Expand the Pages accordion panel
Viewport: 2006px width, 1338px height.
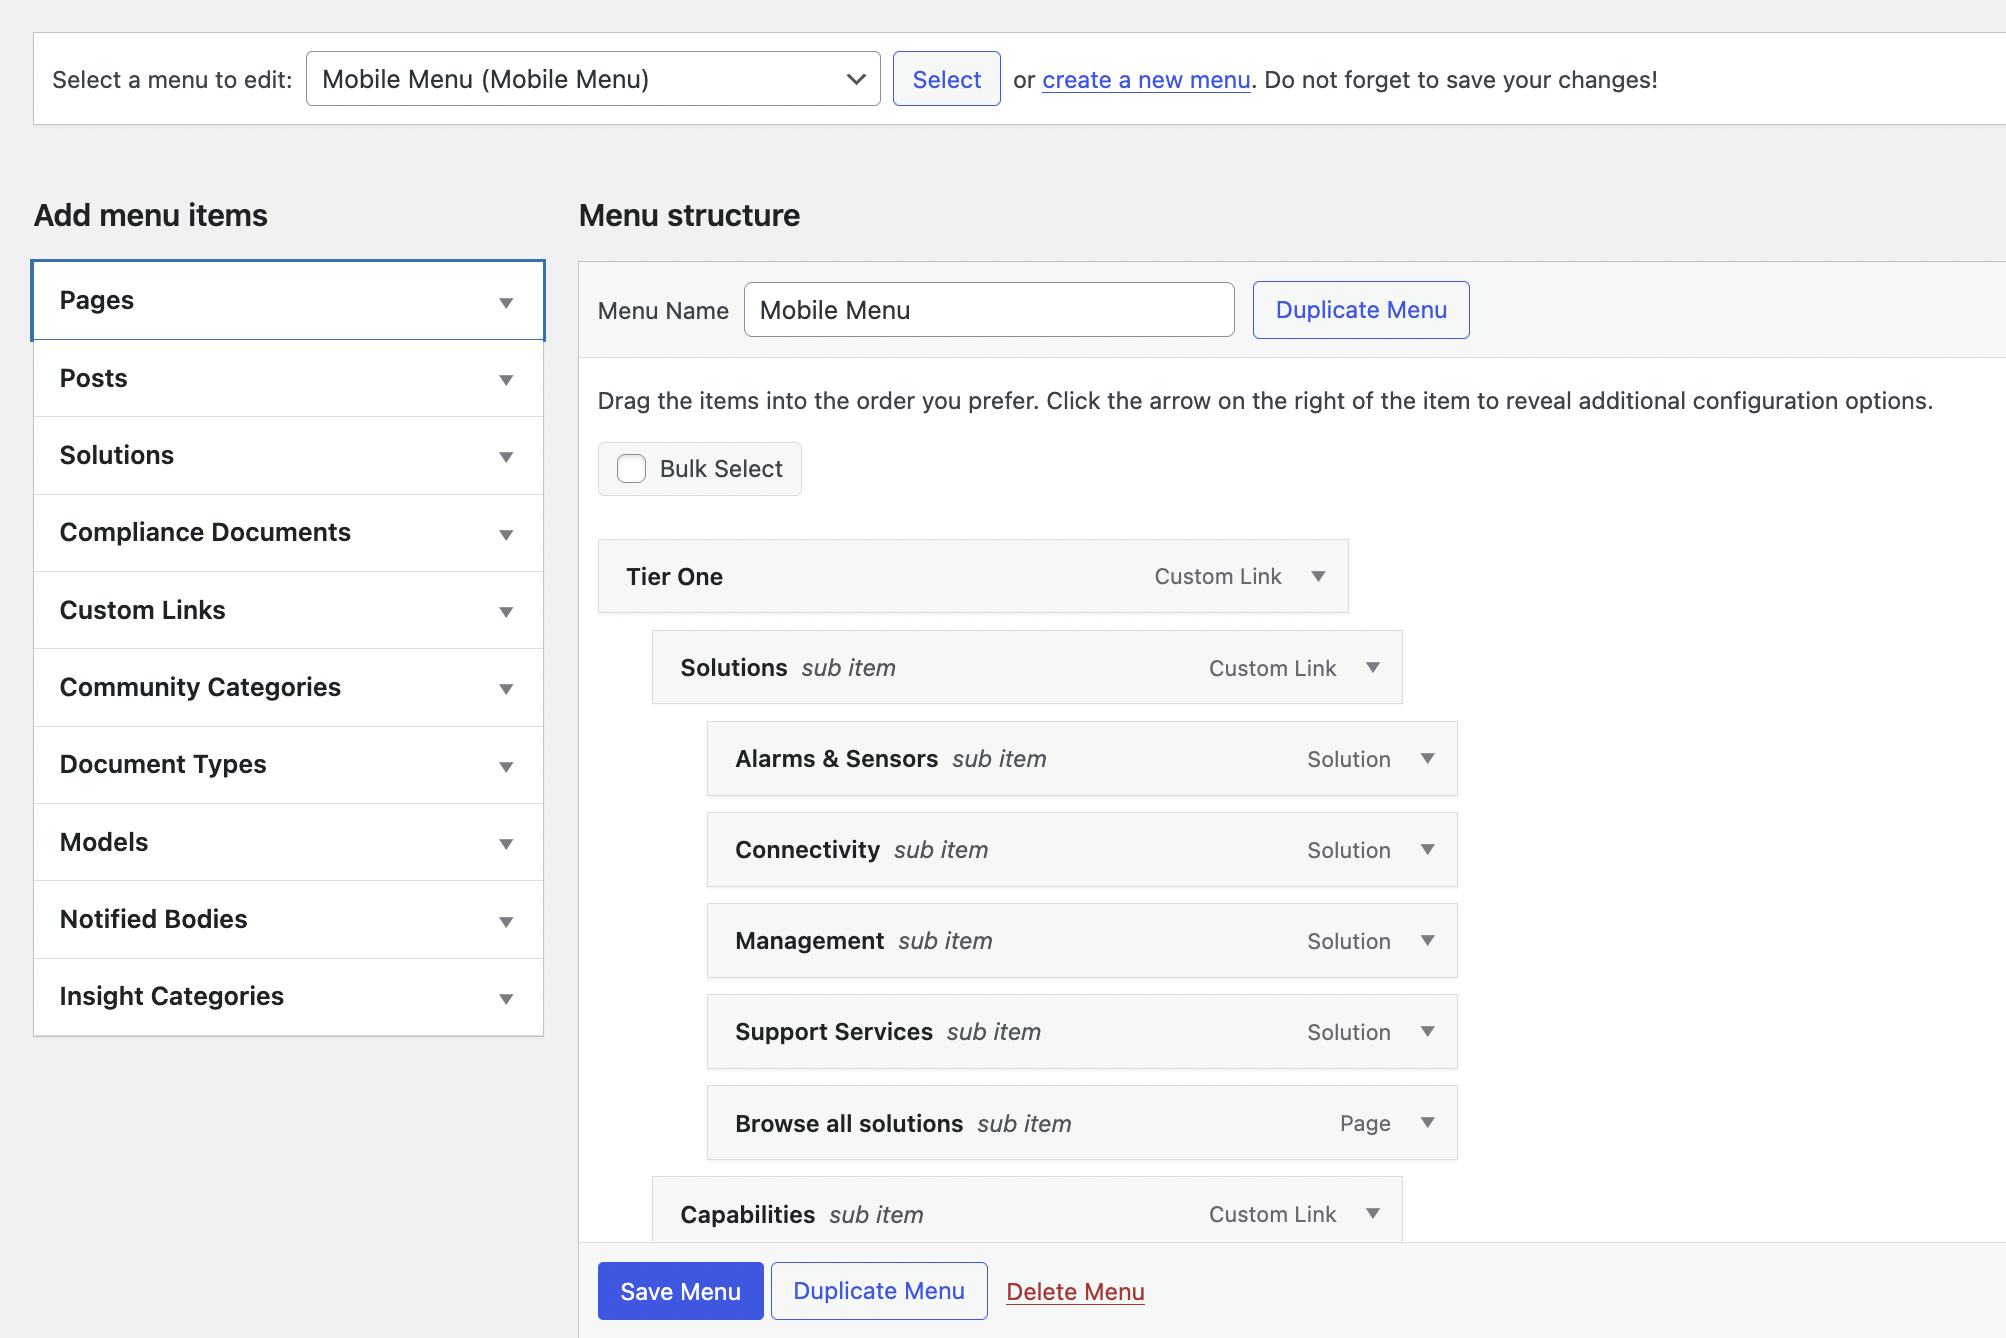[506, 301]
